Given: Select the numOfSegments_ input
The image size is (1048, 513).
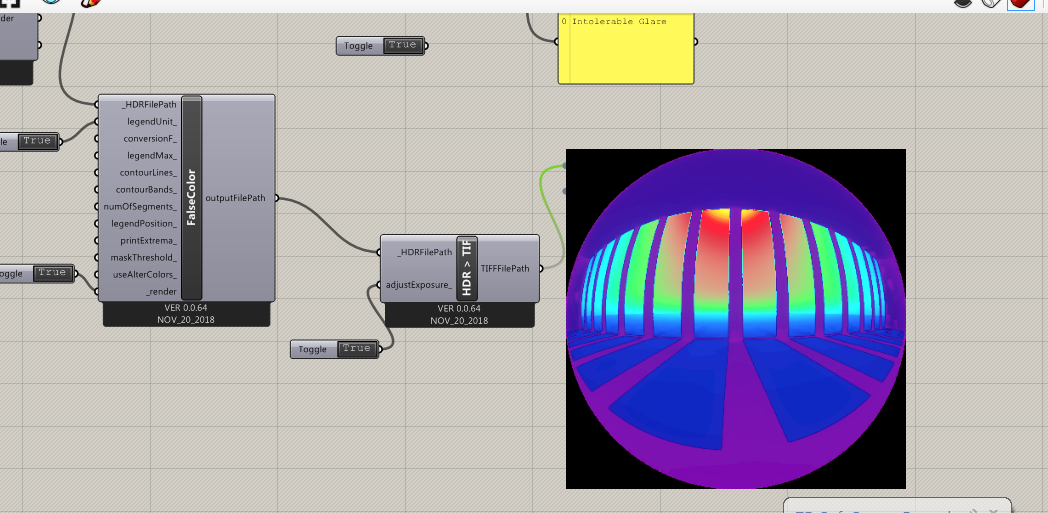Looking at the screenshot, I should pos(140,206).
